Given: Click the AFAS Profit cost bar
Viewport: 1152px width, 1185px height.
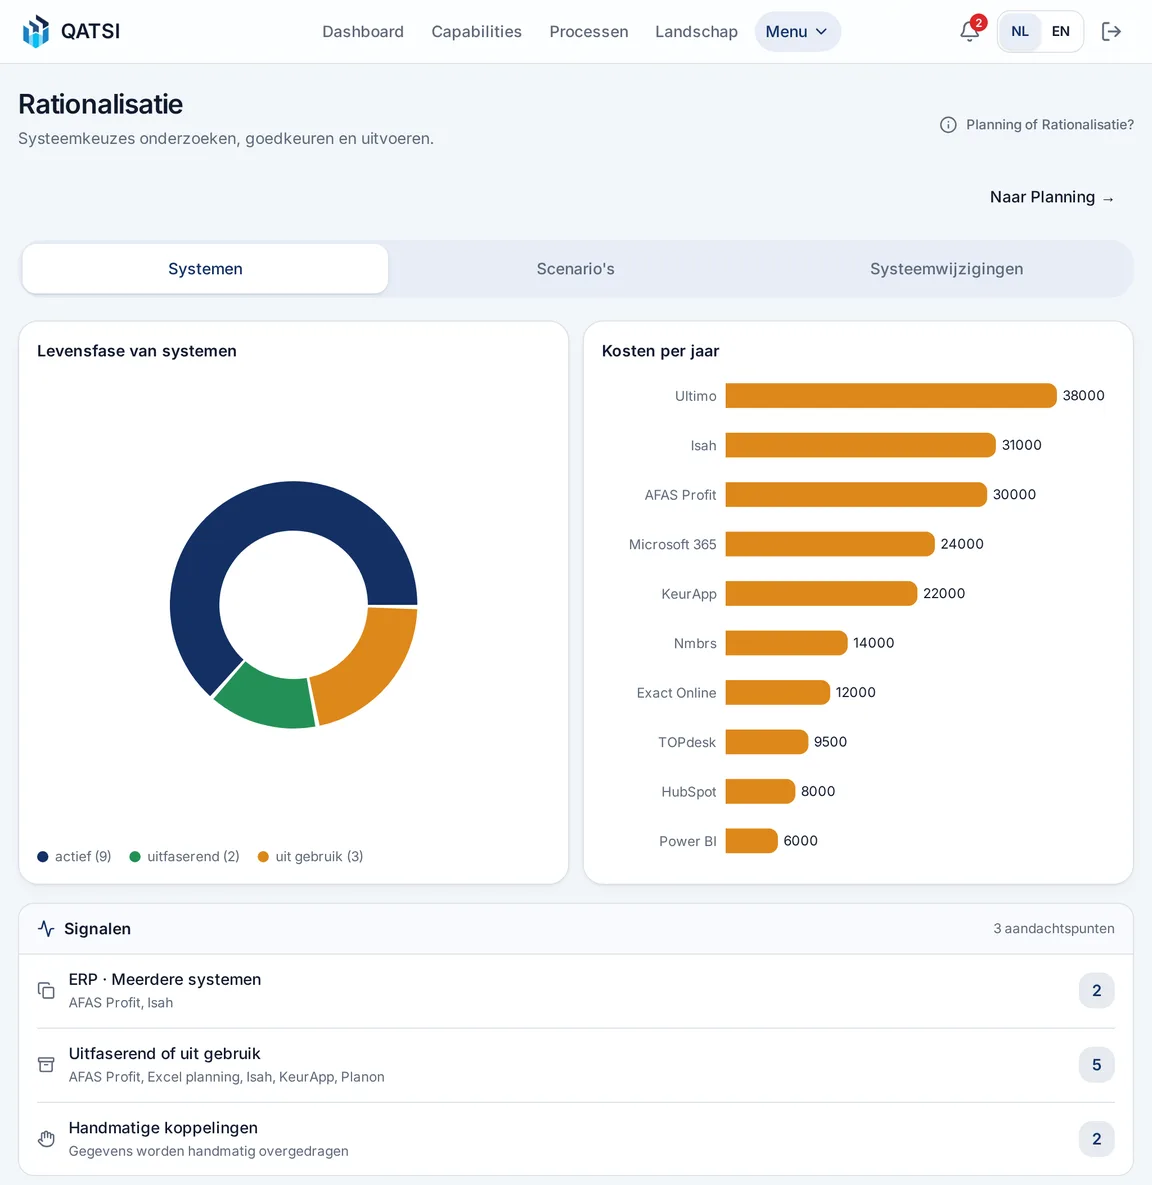Looking at the screenshot, I should click(856, 495).
